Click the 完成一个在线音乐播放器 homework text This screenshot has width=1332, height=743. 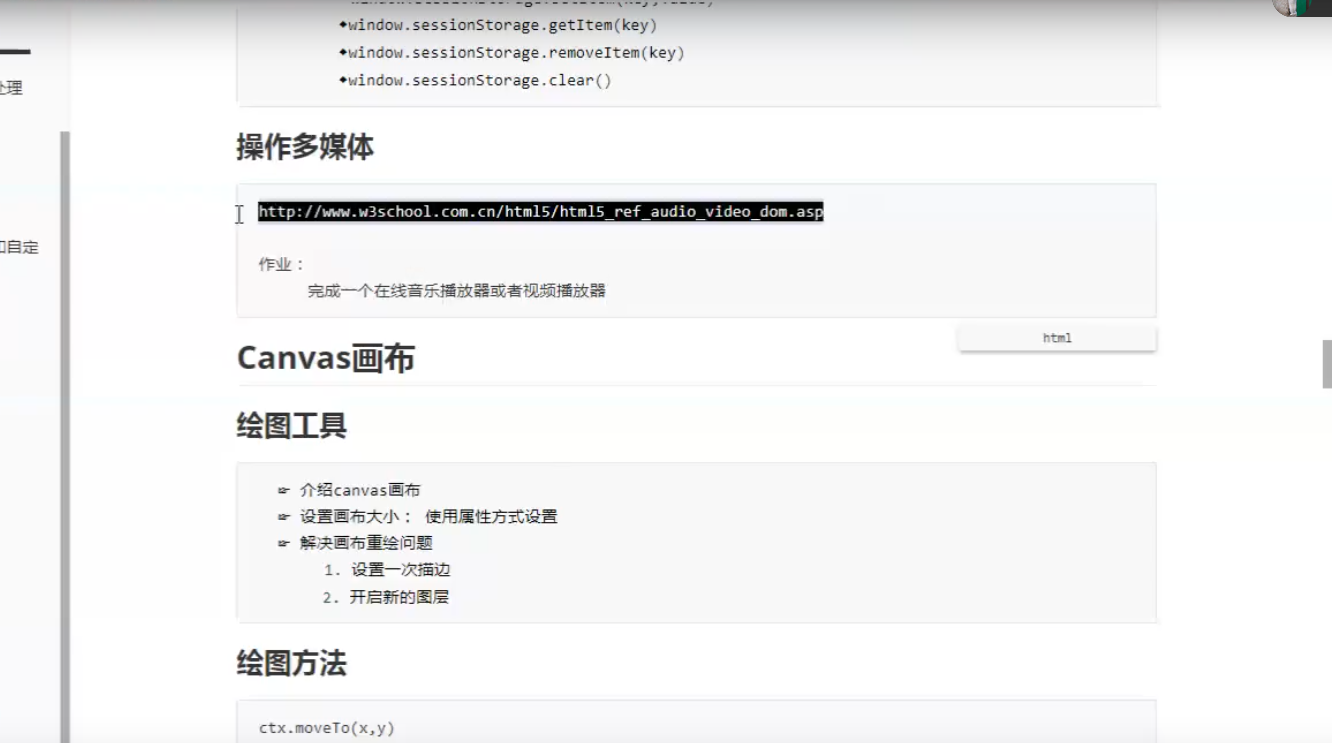coord(456,291)
